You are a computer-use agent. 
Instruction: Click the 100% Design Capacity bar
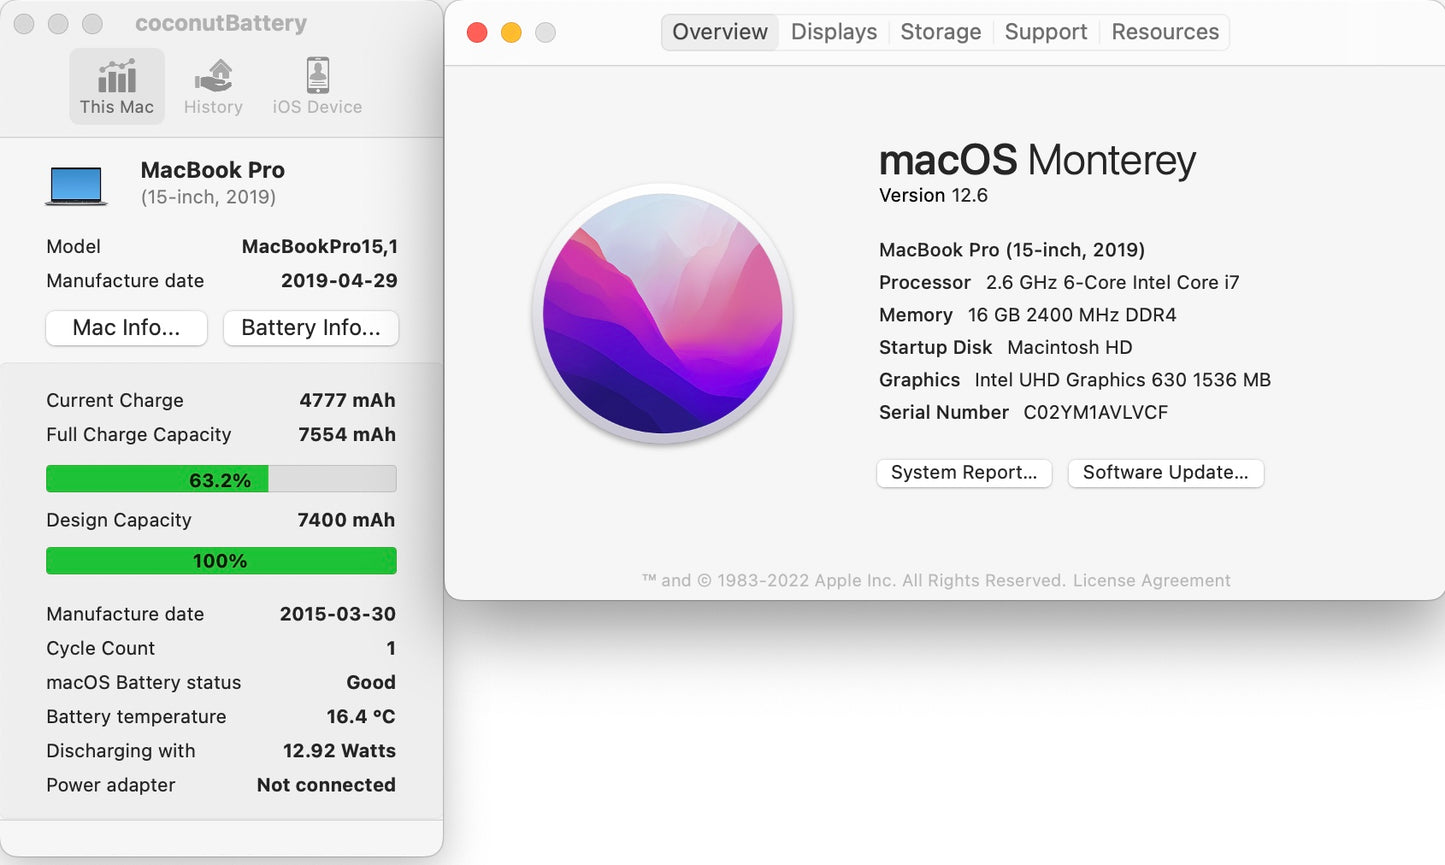point(220,560)
